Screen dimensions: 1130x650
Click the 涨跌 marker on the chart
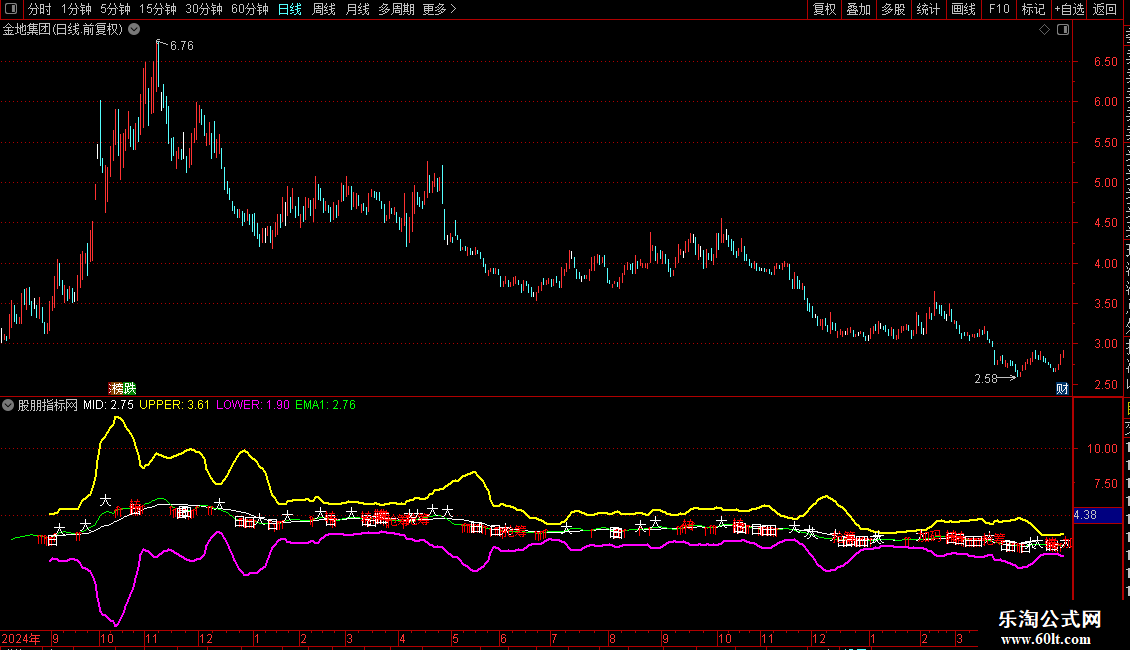pos(123,388)
